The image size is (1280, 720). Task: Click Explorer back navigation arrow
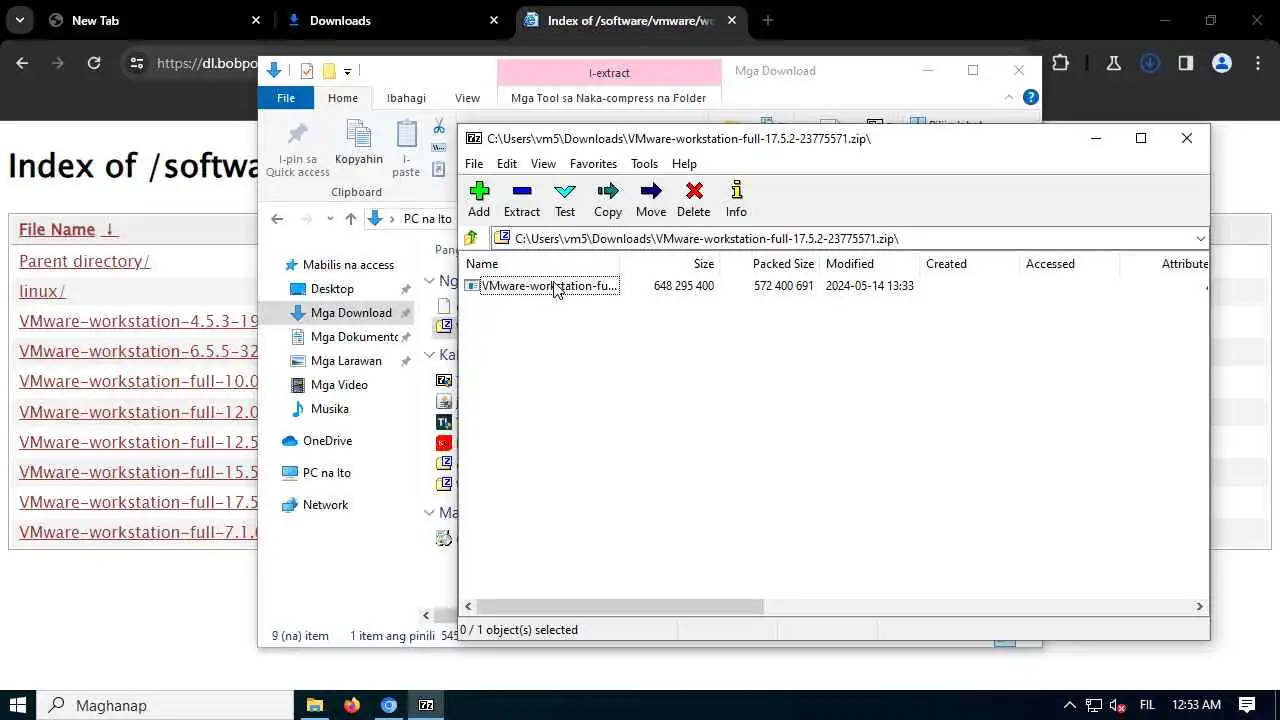click(277, 219)
